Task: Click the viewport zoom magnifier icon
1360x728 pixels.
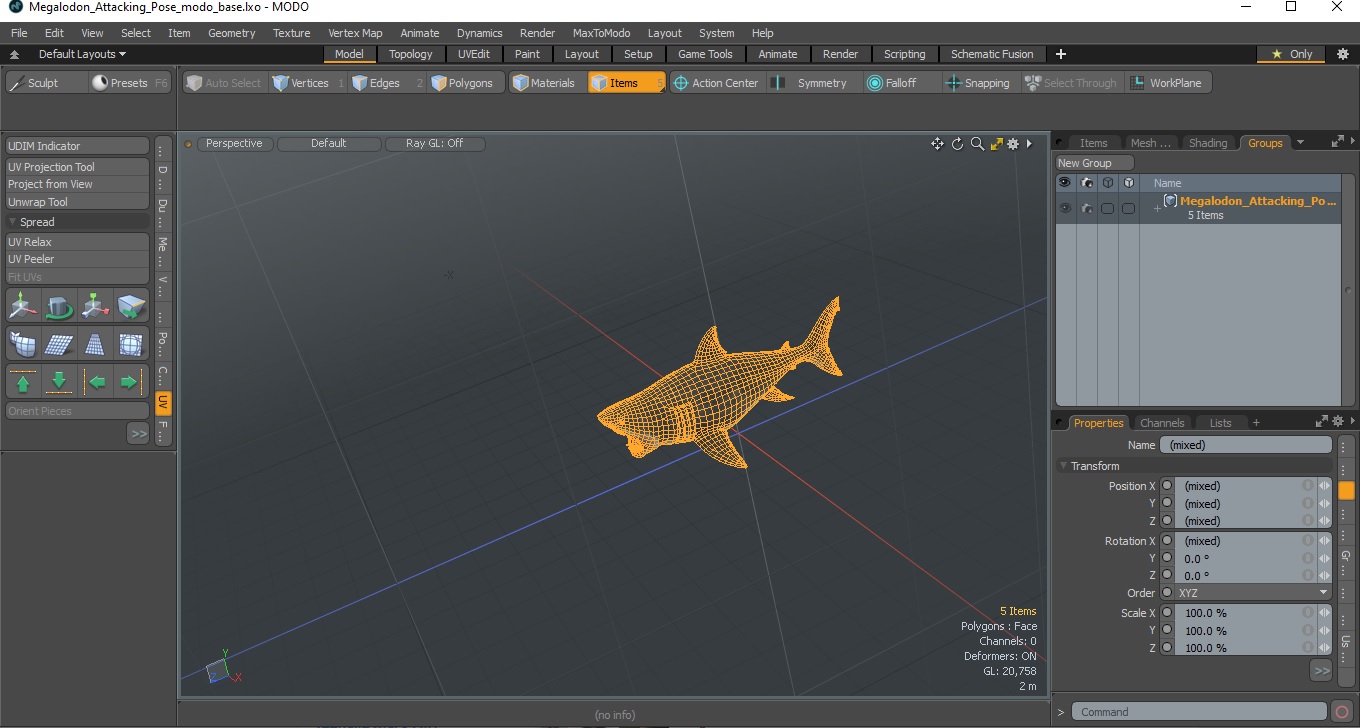Action: (x=977, y=144)
